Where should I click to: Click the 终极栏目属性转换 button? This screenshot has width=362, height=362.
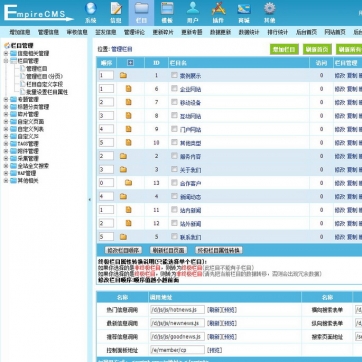219,250
